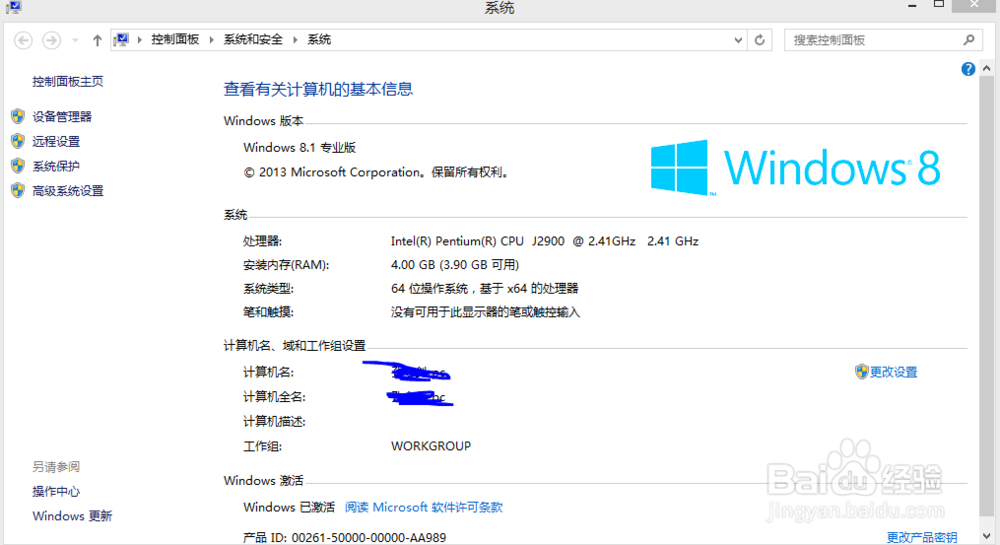Open 阅读 Microsoft 软件许可条款 link

[x=423, y=507]
